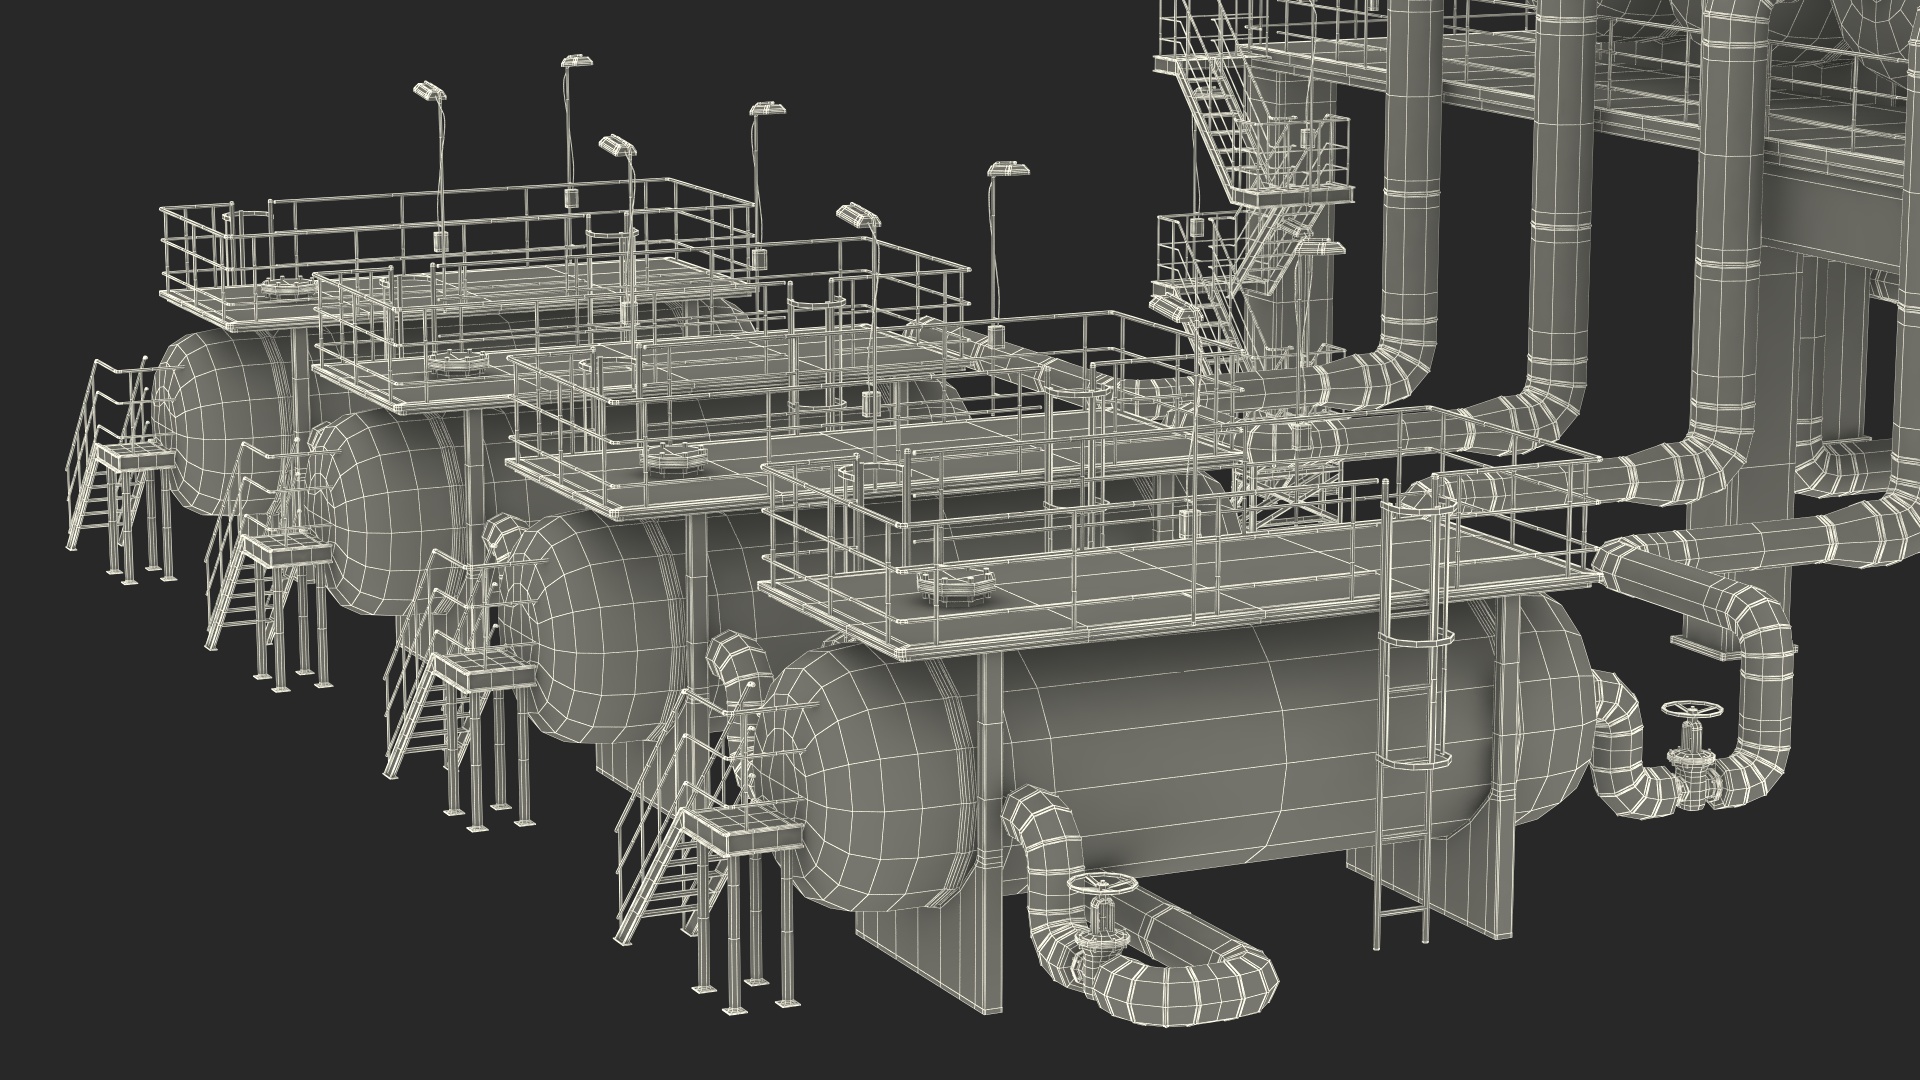The height and width of the screenshot is (1080, 1920).
Task: Select round hatch on second-nearest platform
Action: coord(677,460)
